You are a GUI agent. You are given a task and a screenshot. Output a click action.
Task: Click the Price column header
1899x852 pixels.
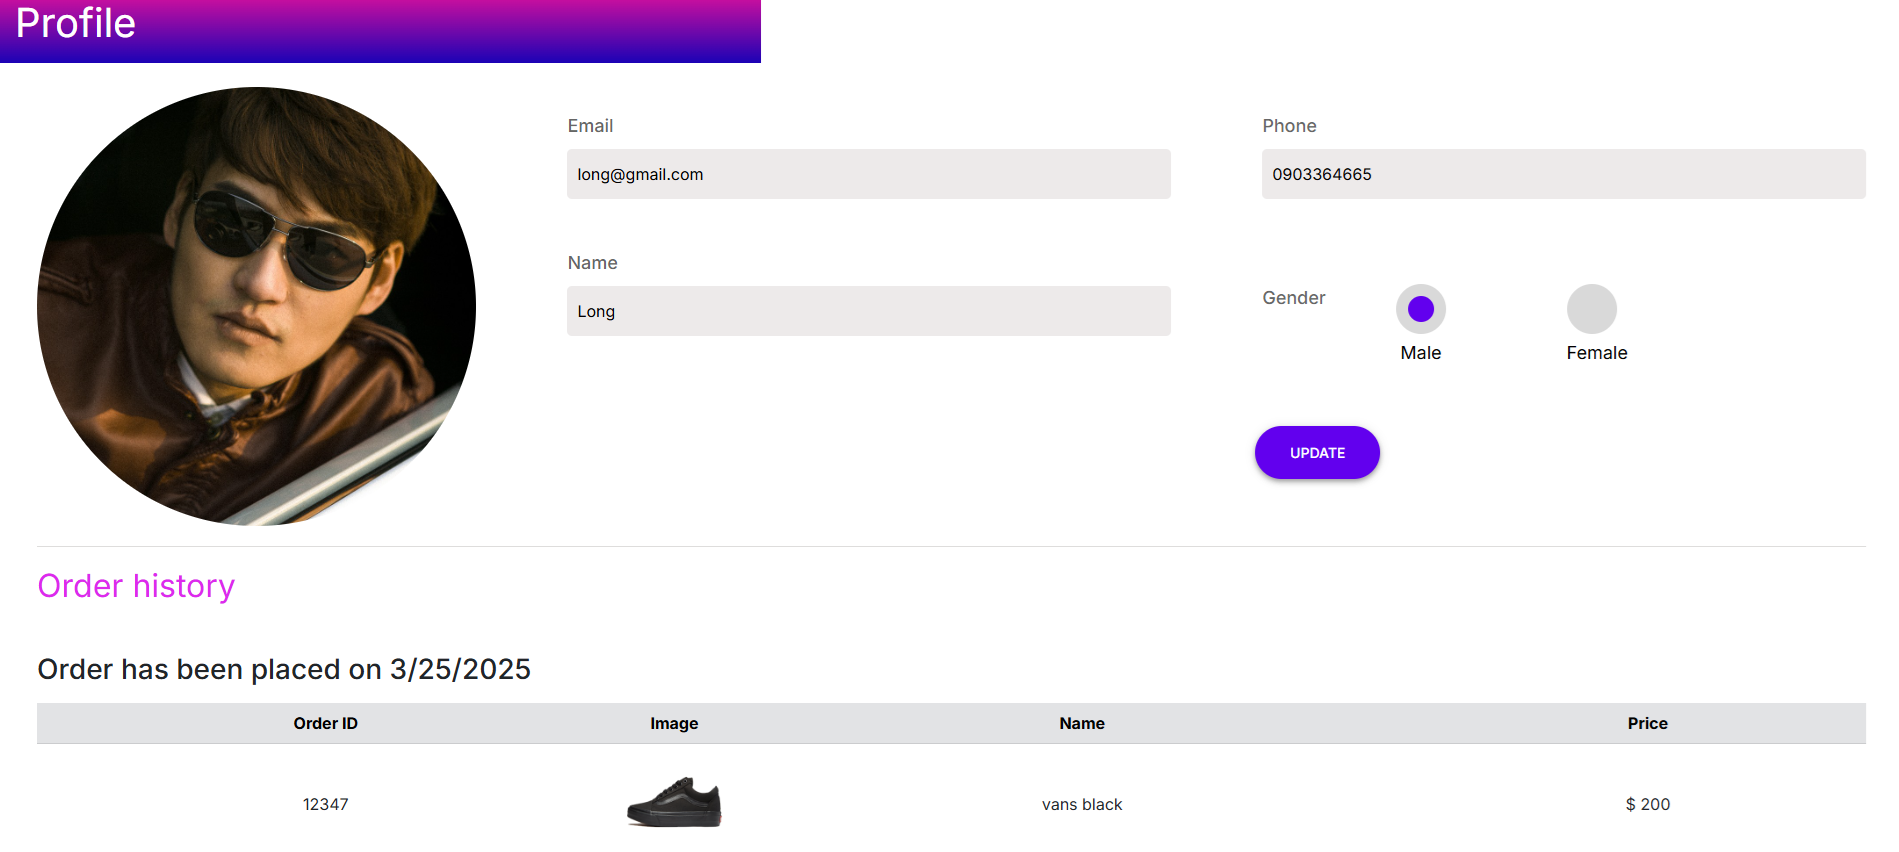click(1647, 723)
